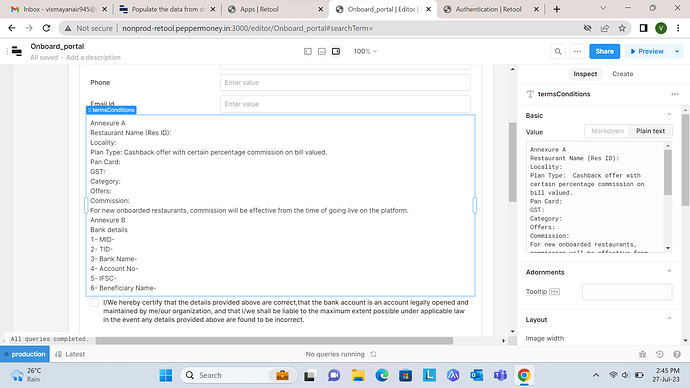
Task: Switch to the Create tab
Action: point(622,74)
